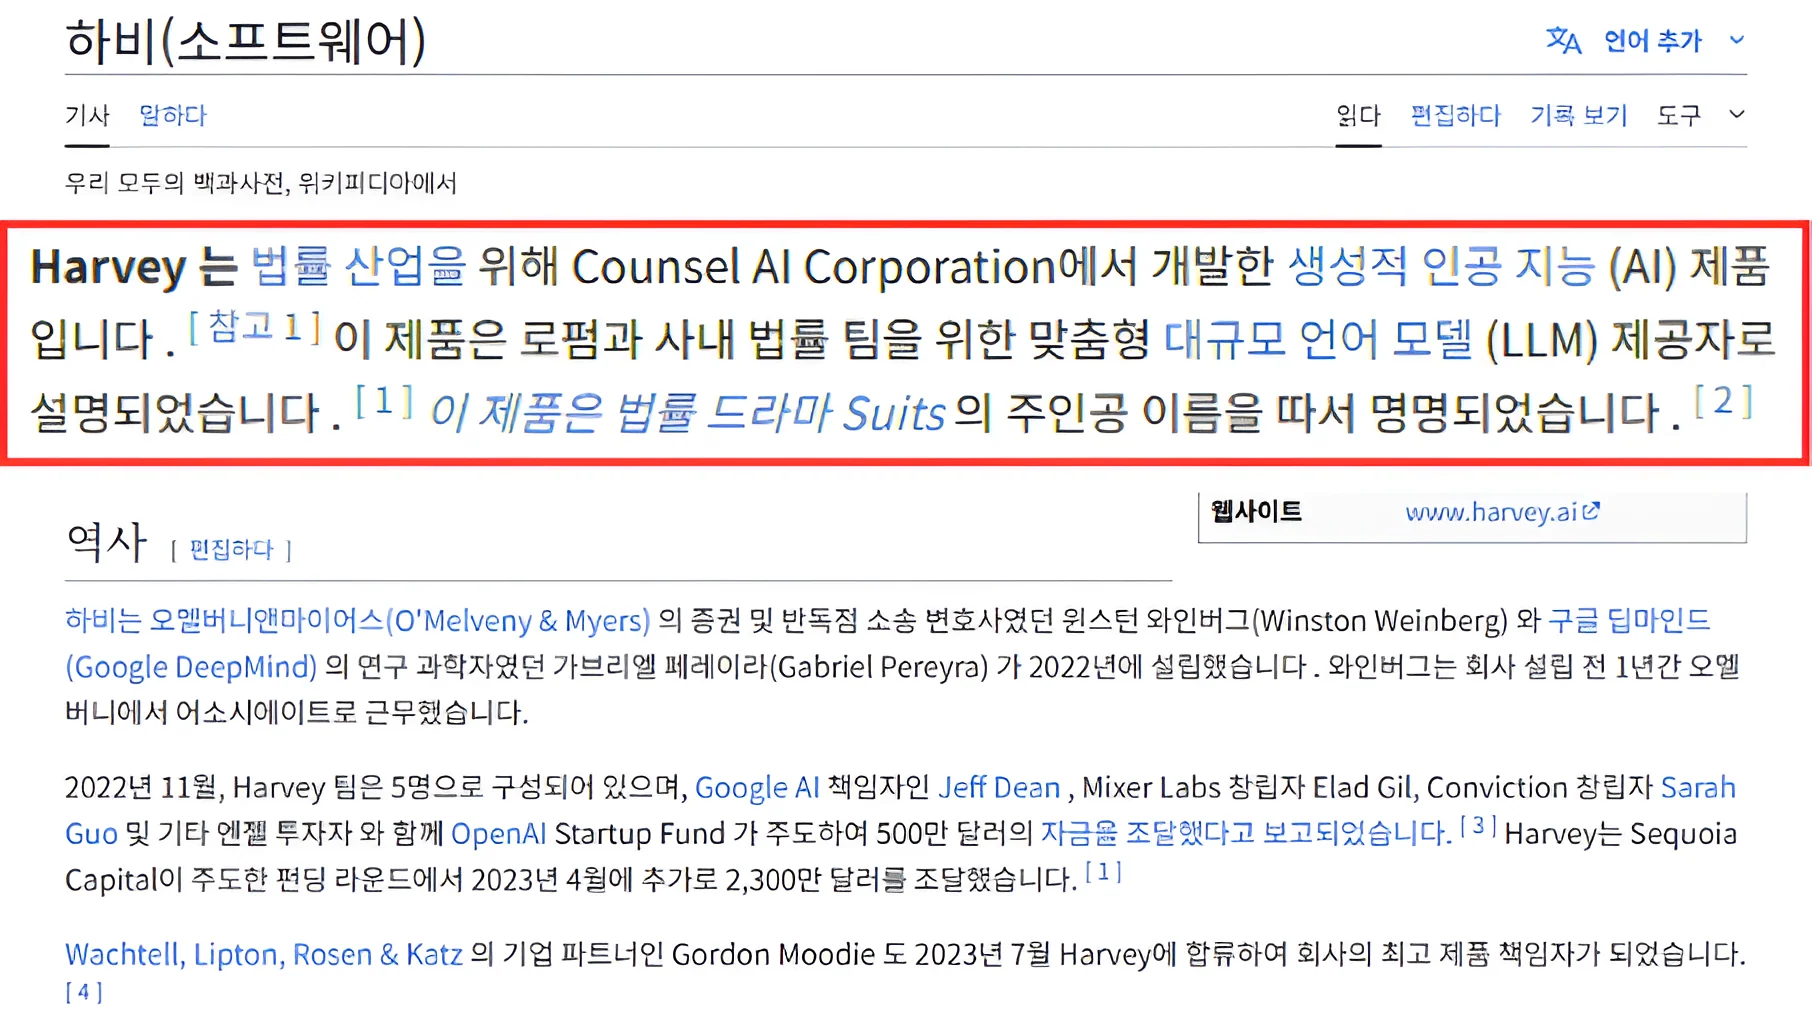The height and width of the screenshot is (1024, 1812).
Task: Follow the 법률 산업을 link
Action: (x=357, y=267)
